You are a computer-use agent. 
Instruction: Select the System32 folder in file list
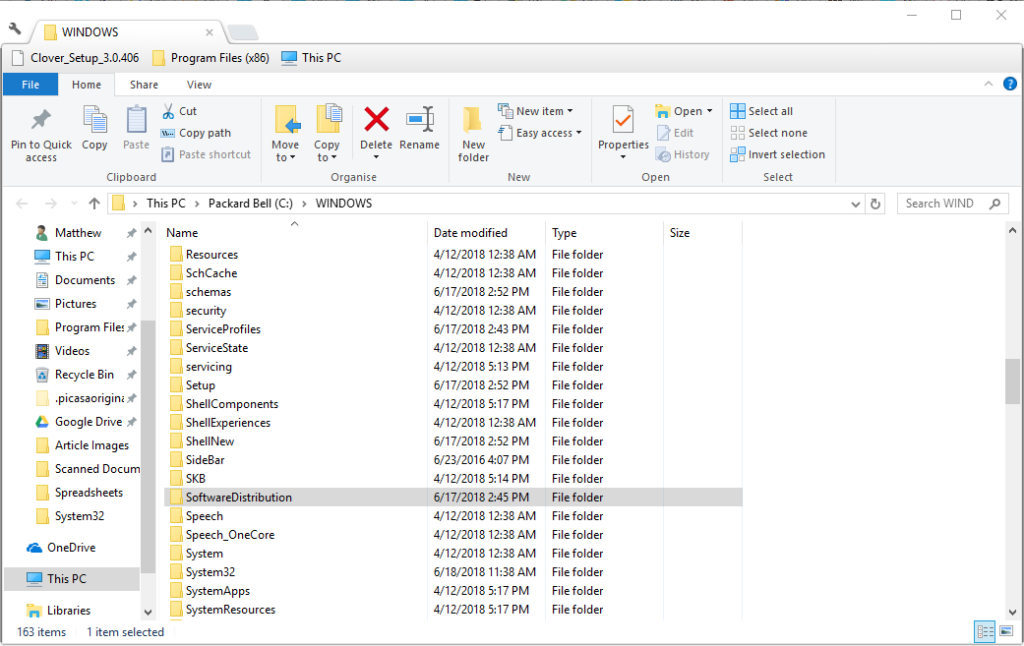click(x=453, y=572)
